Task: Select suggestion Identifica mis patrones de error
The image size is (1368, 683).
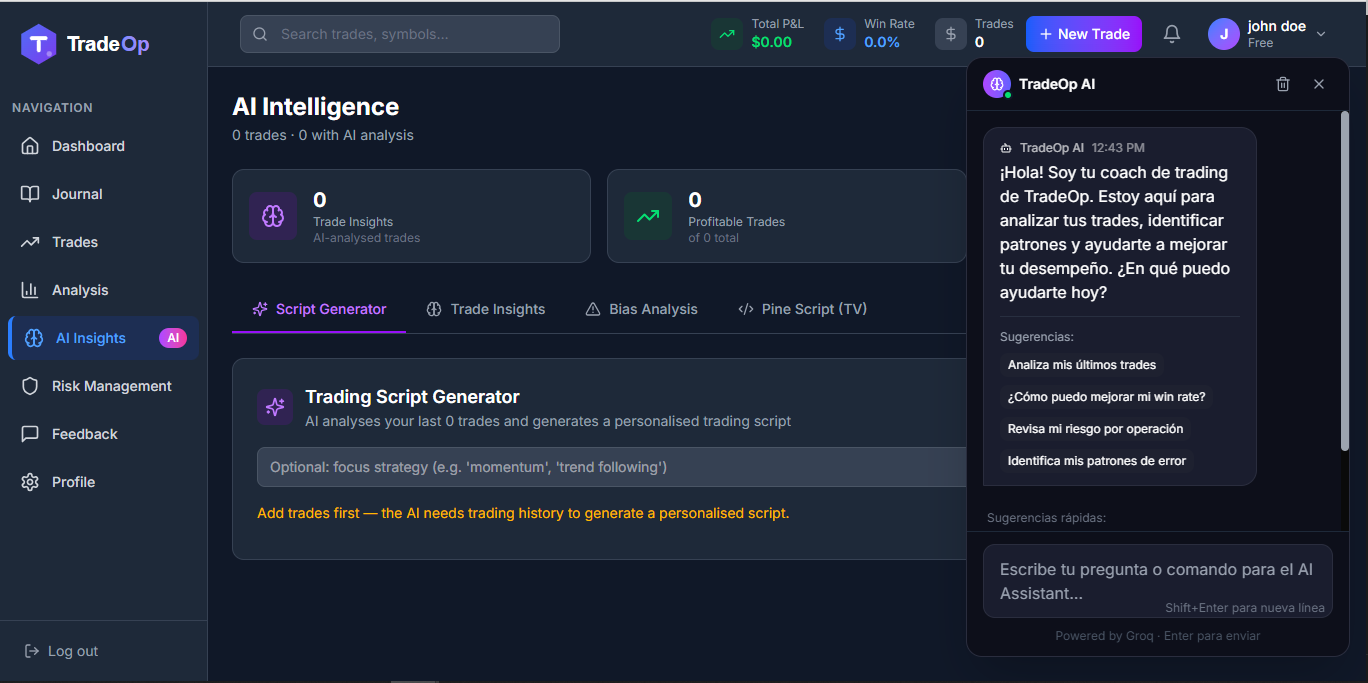Action: [x=1097, y=461]
